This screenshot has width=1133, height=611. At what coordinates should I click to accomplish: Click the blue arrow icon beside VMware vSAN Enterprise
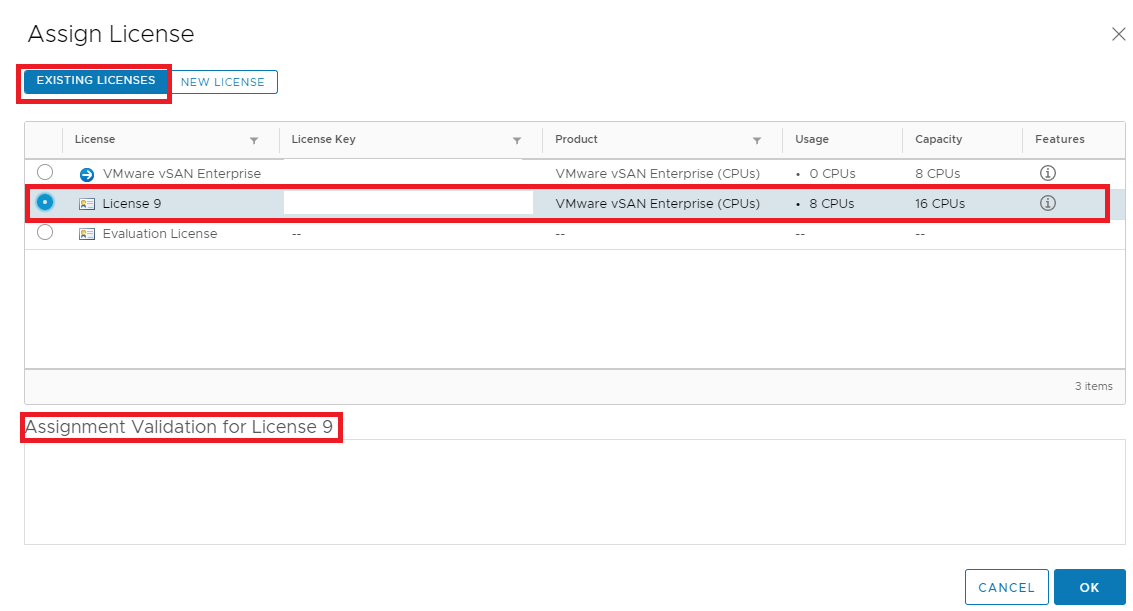pyautogui.click(x=87, y=174)
